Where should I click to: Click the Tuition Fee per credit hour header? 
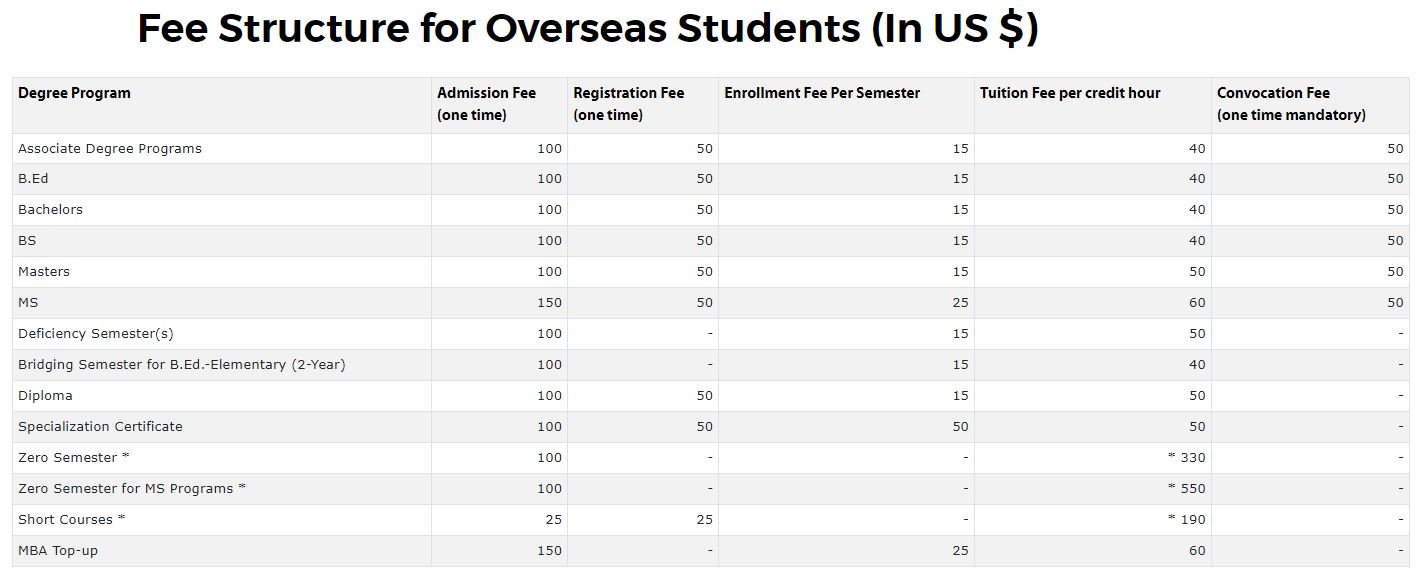pyautogui.click(x=1070, y=93)
